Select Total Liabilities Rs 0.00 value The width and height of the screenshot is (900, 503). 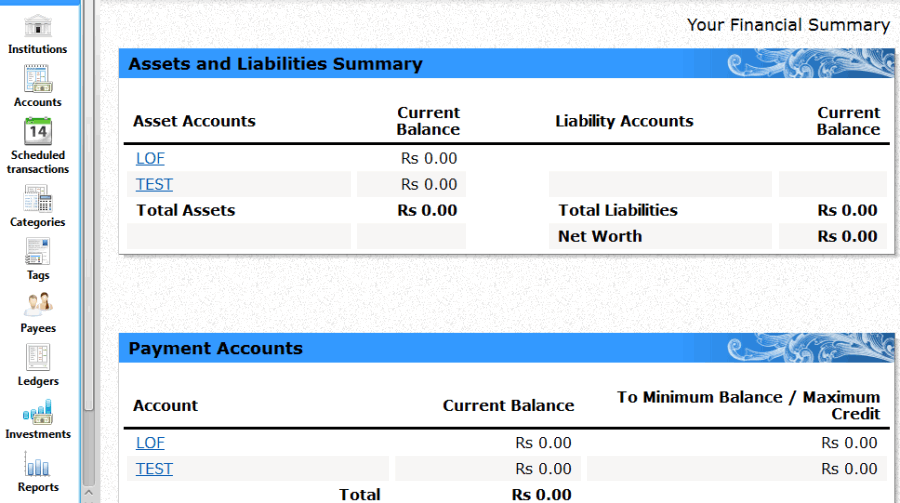[x=847, y=211]
